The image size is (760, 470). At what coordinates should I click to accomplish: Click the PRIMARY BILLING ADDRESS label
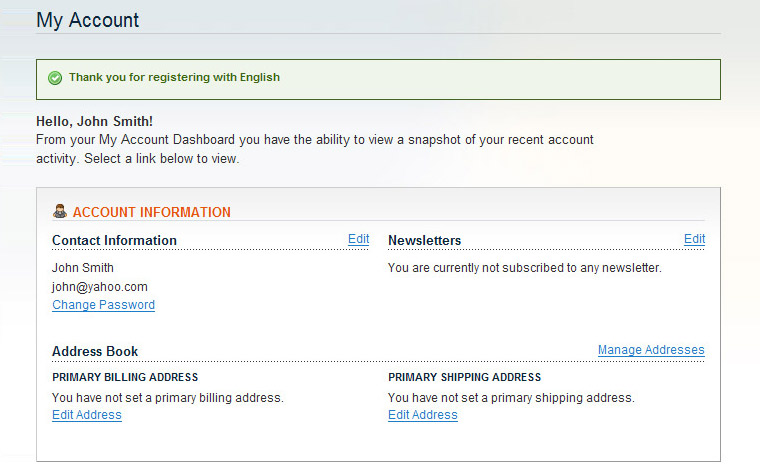click(125, 377)
